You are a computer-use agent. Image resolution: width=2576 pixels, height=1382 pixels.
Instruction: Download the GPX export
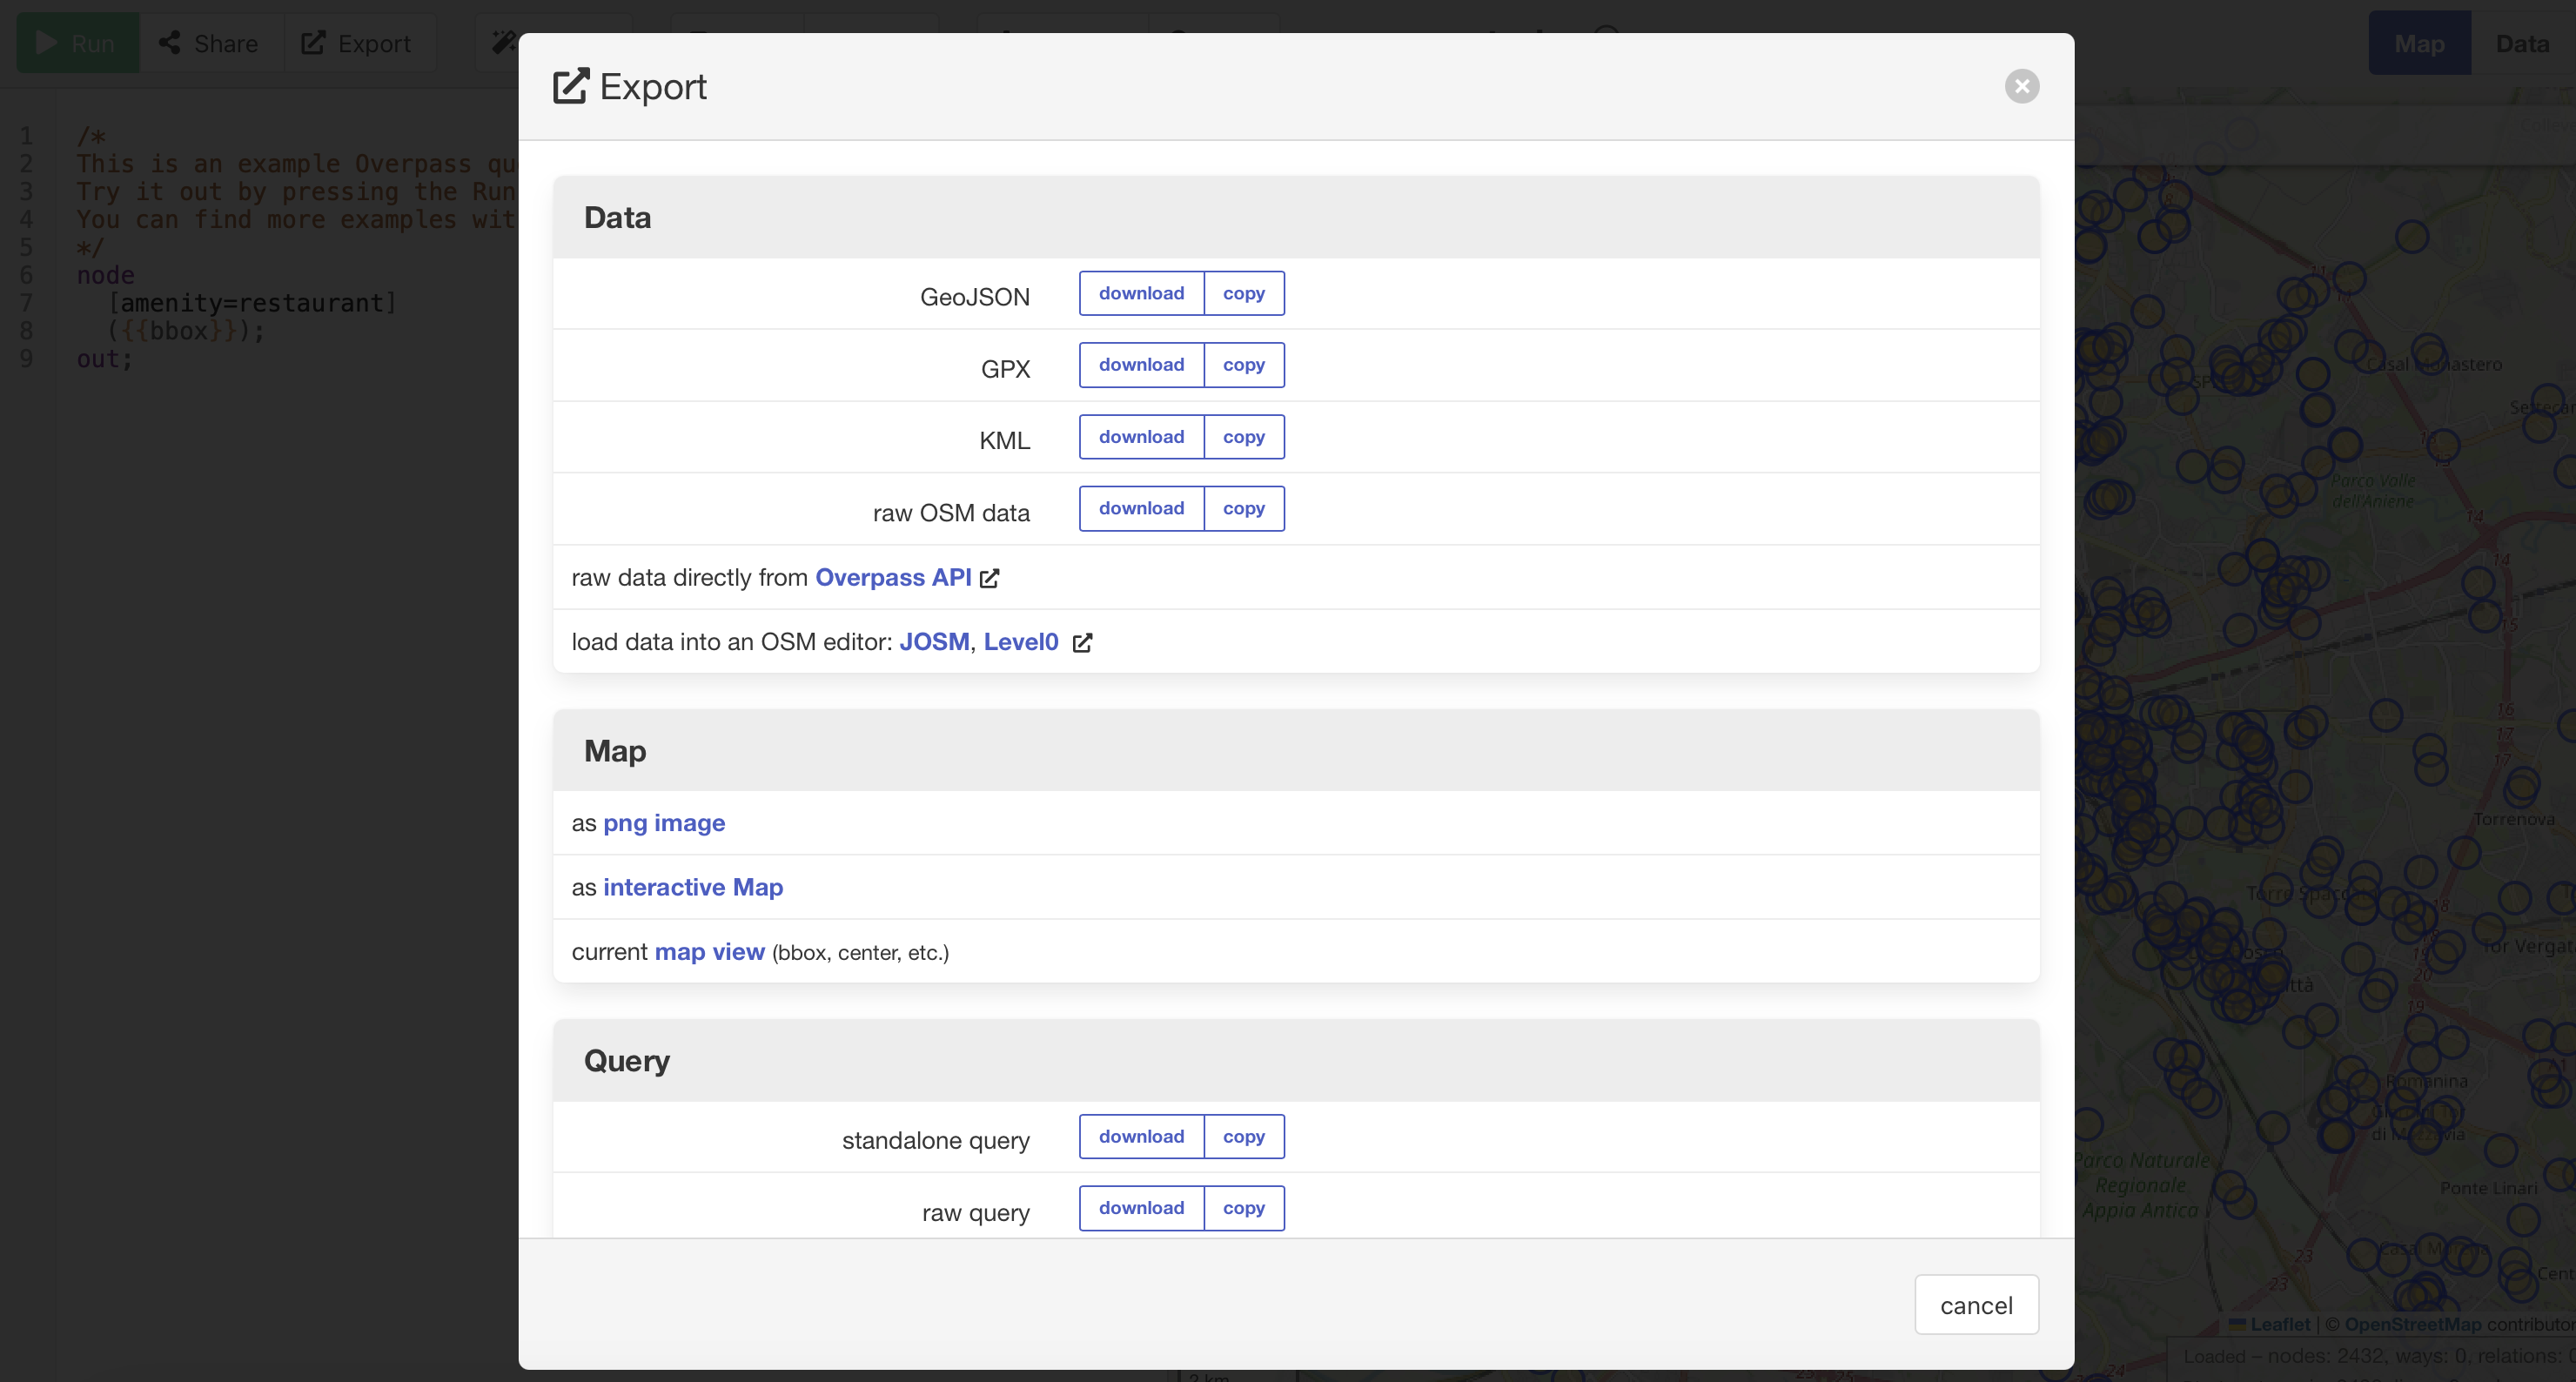tap(1141, 365)
